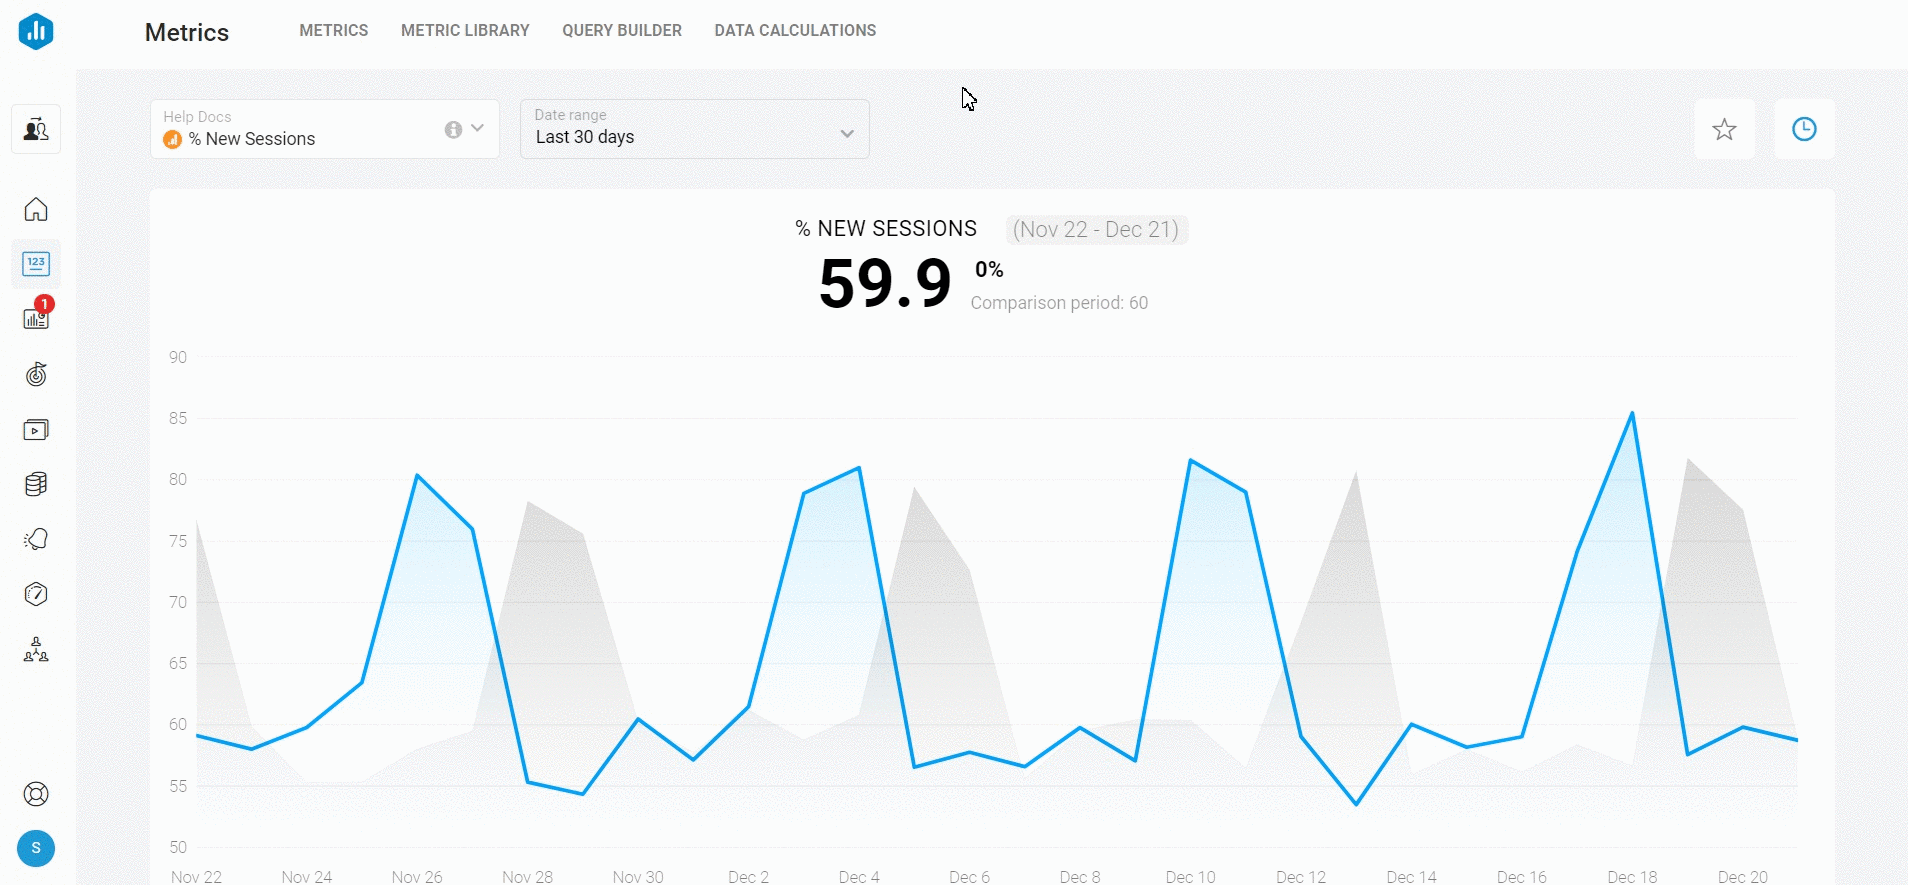Screen dimensions: 1908x885
Task: Open the lifebuoy help icon
Action: tap(36, 794)
